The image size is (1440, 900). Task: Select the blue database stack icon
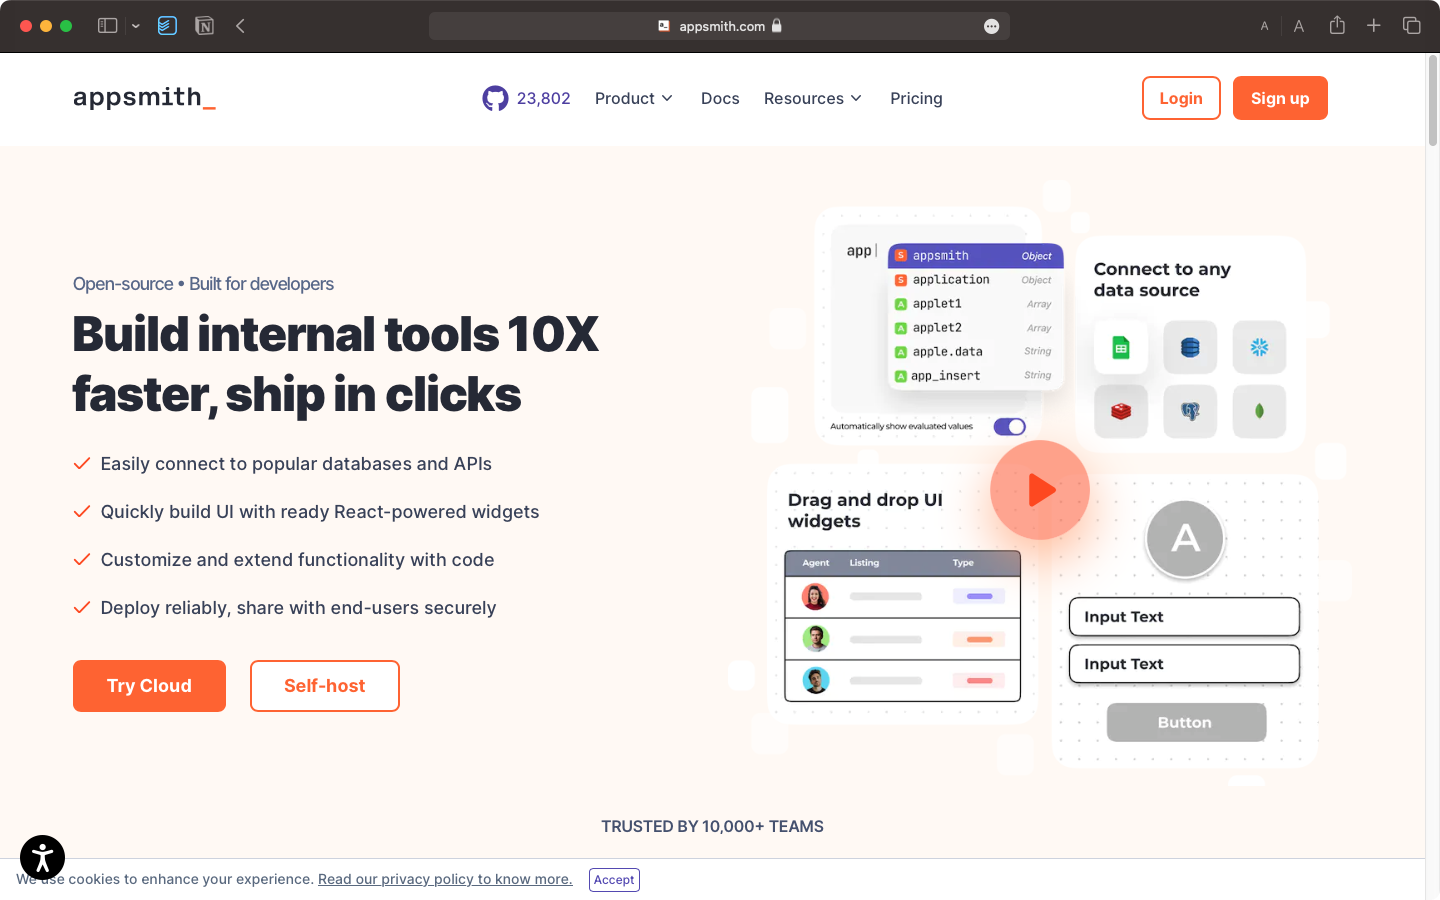click(1190, 347)
